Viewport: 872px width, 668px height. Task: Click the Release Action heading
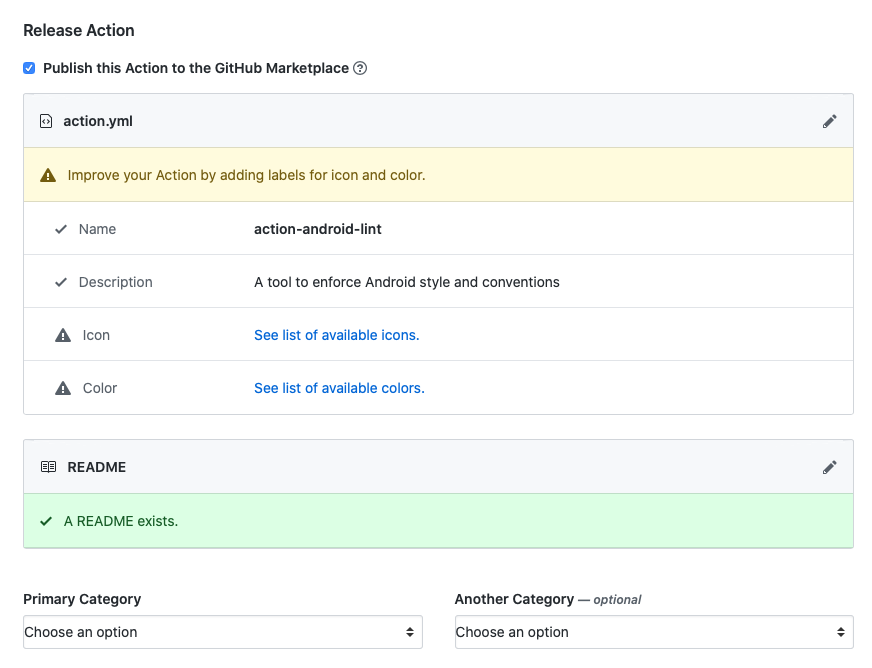[79, 30]
